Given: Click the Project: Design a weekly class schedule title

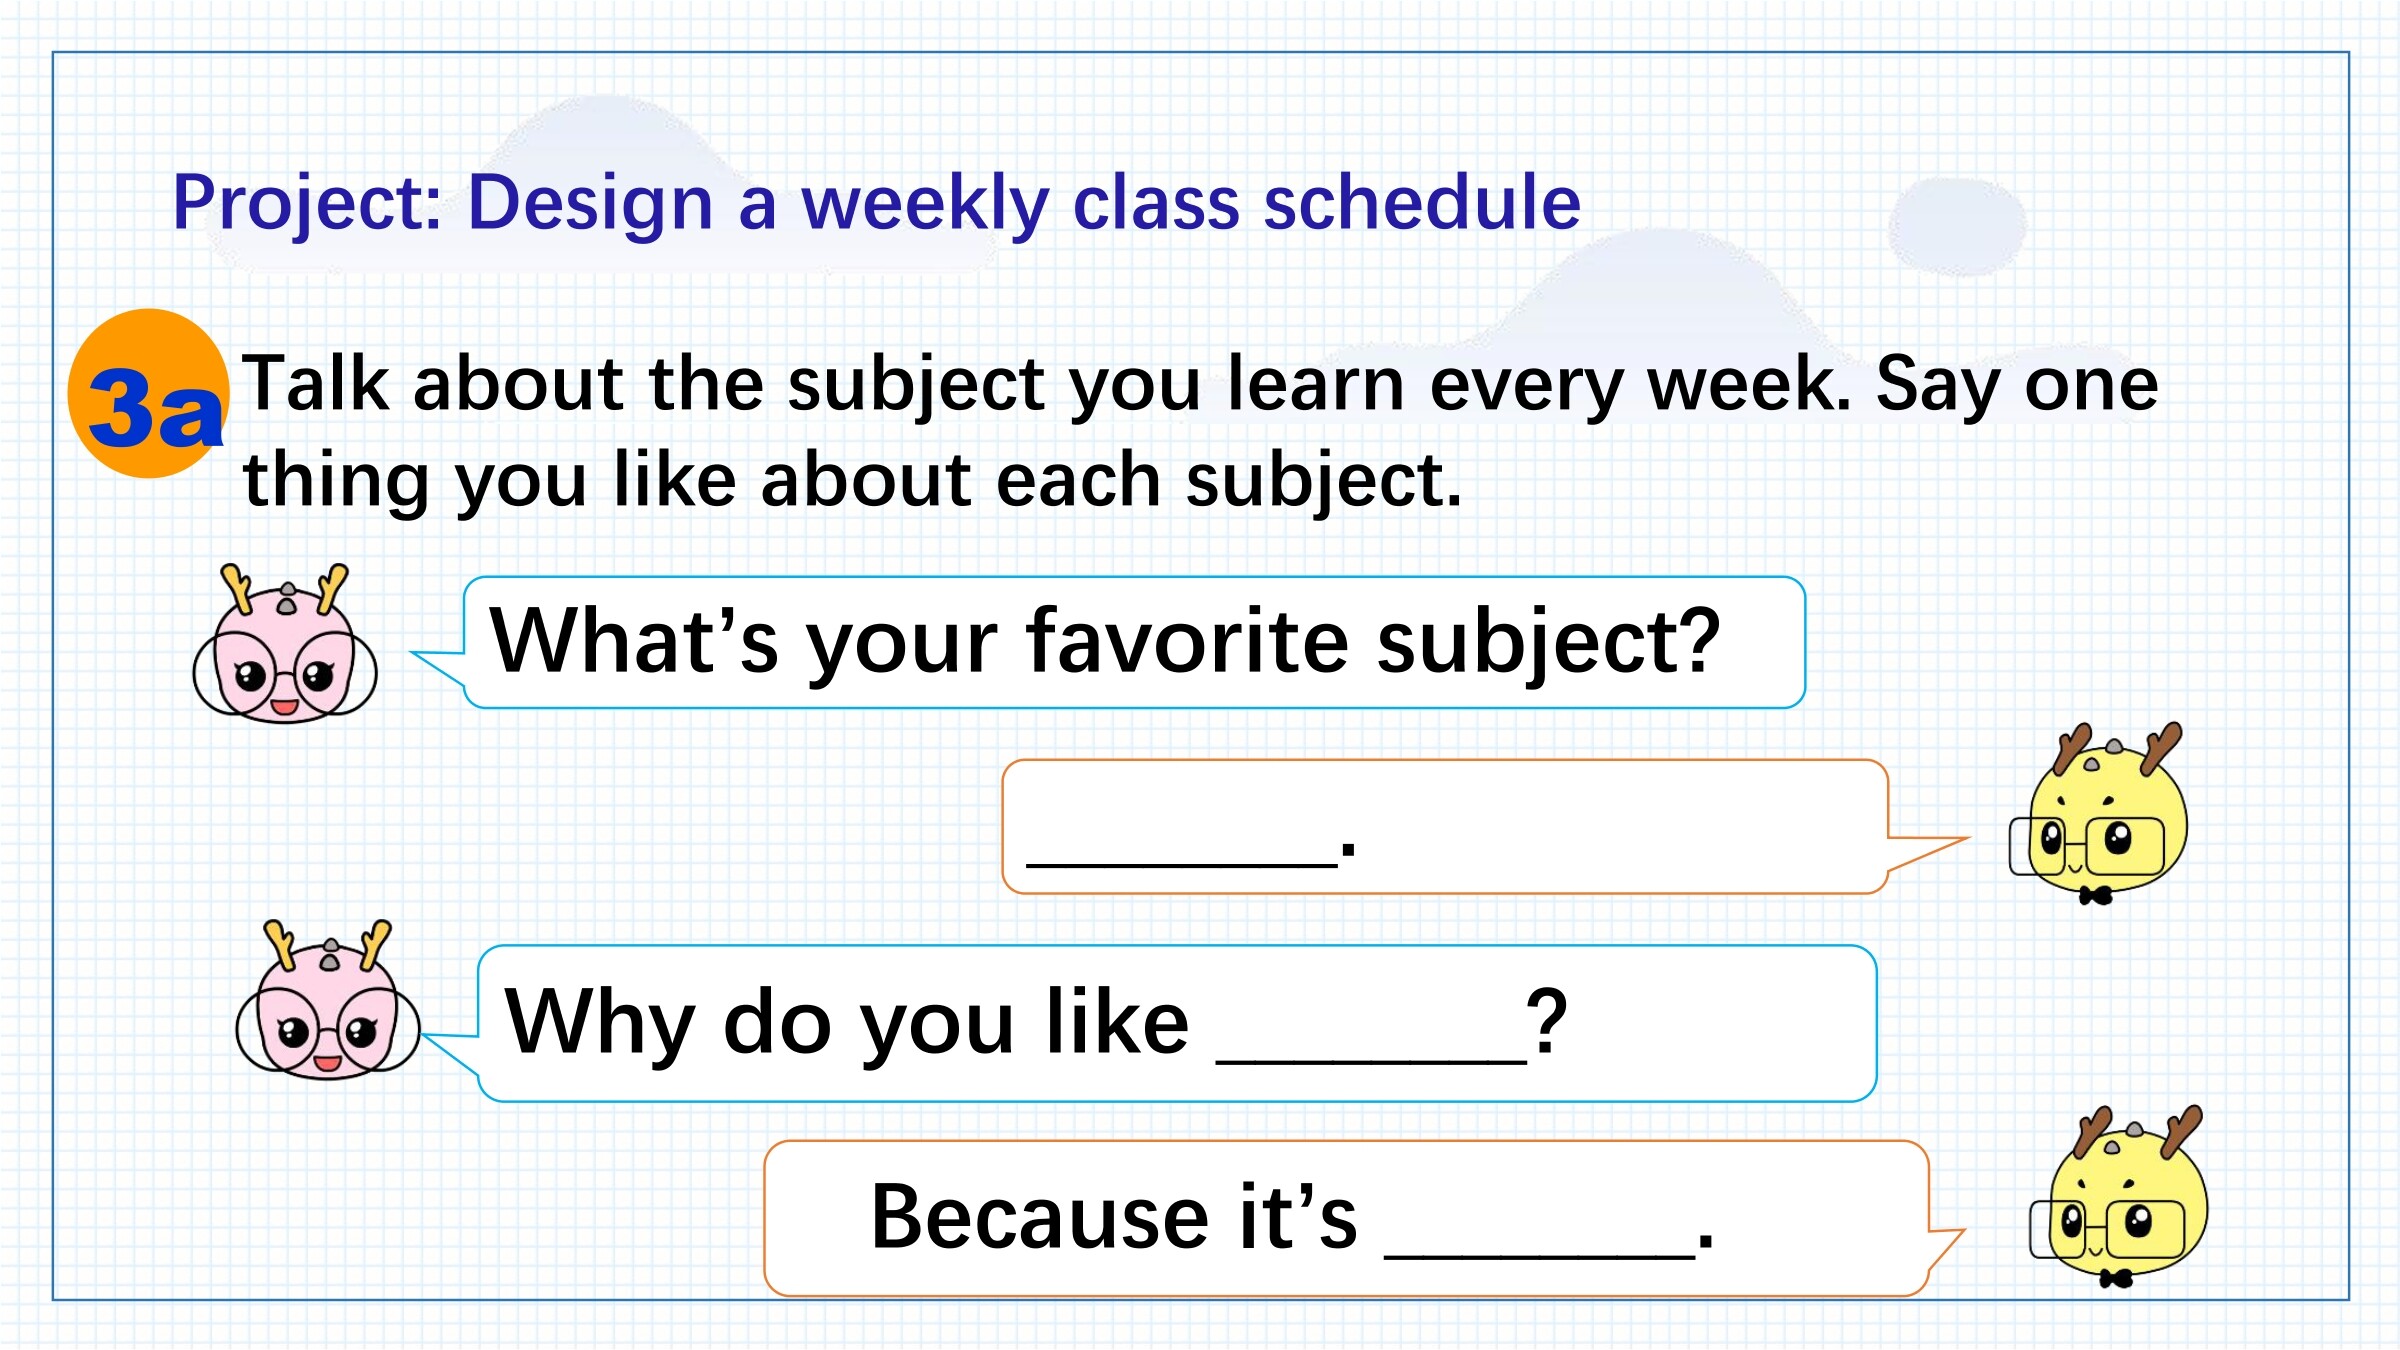Looking at the screenshot, I should [876, 204].
